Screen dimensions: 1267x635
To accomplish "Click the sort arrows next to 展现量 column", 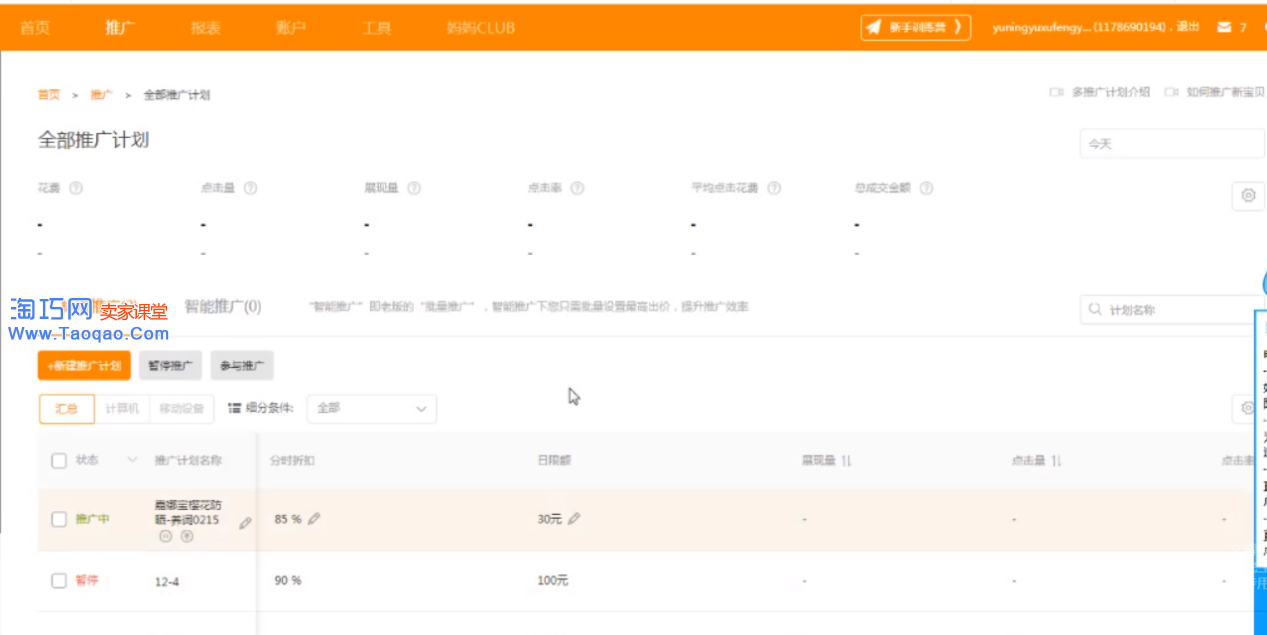I will pyautogui.click(x=846, y=460).
